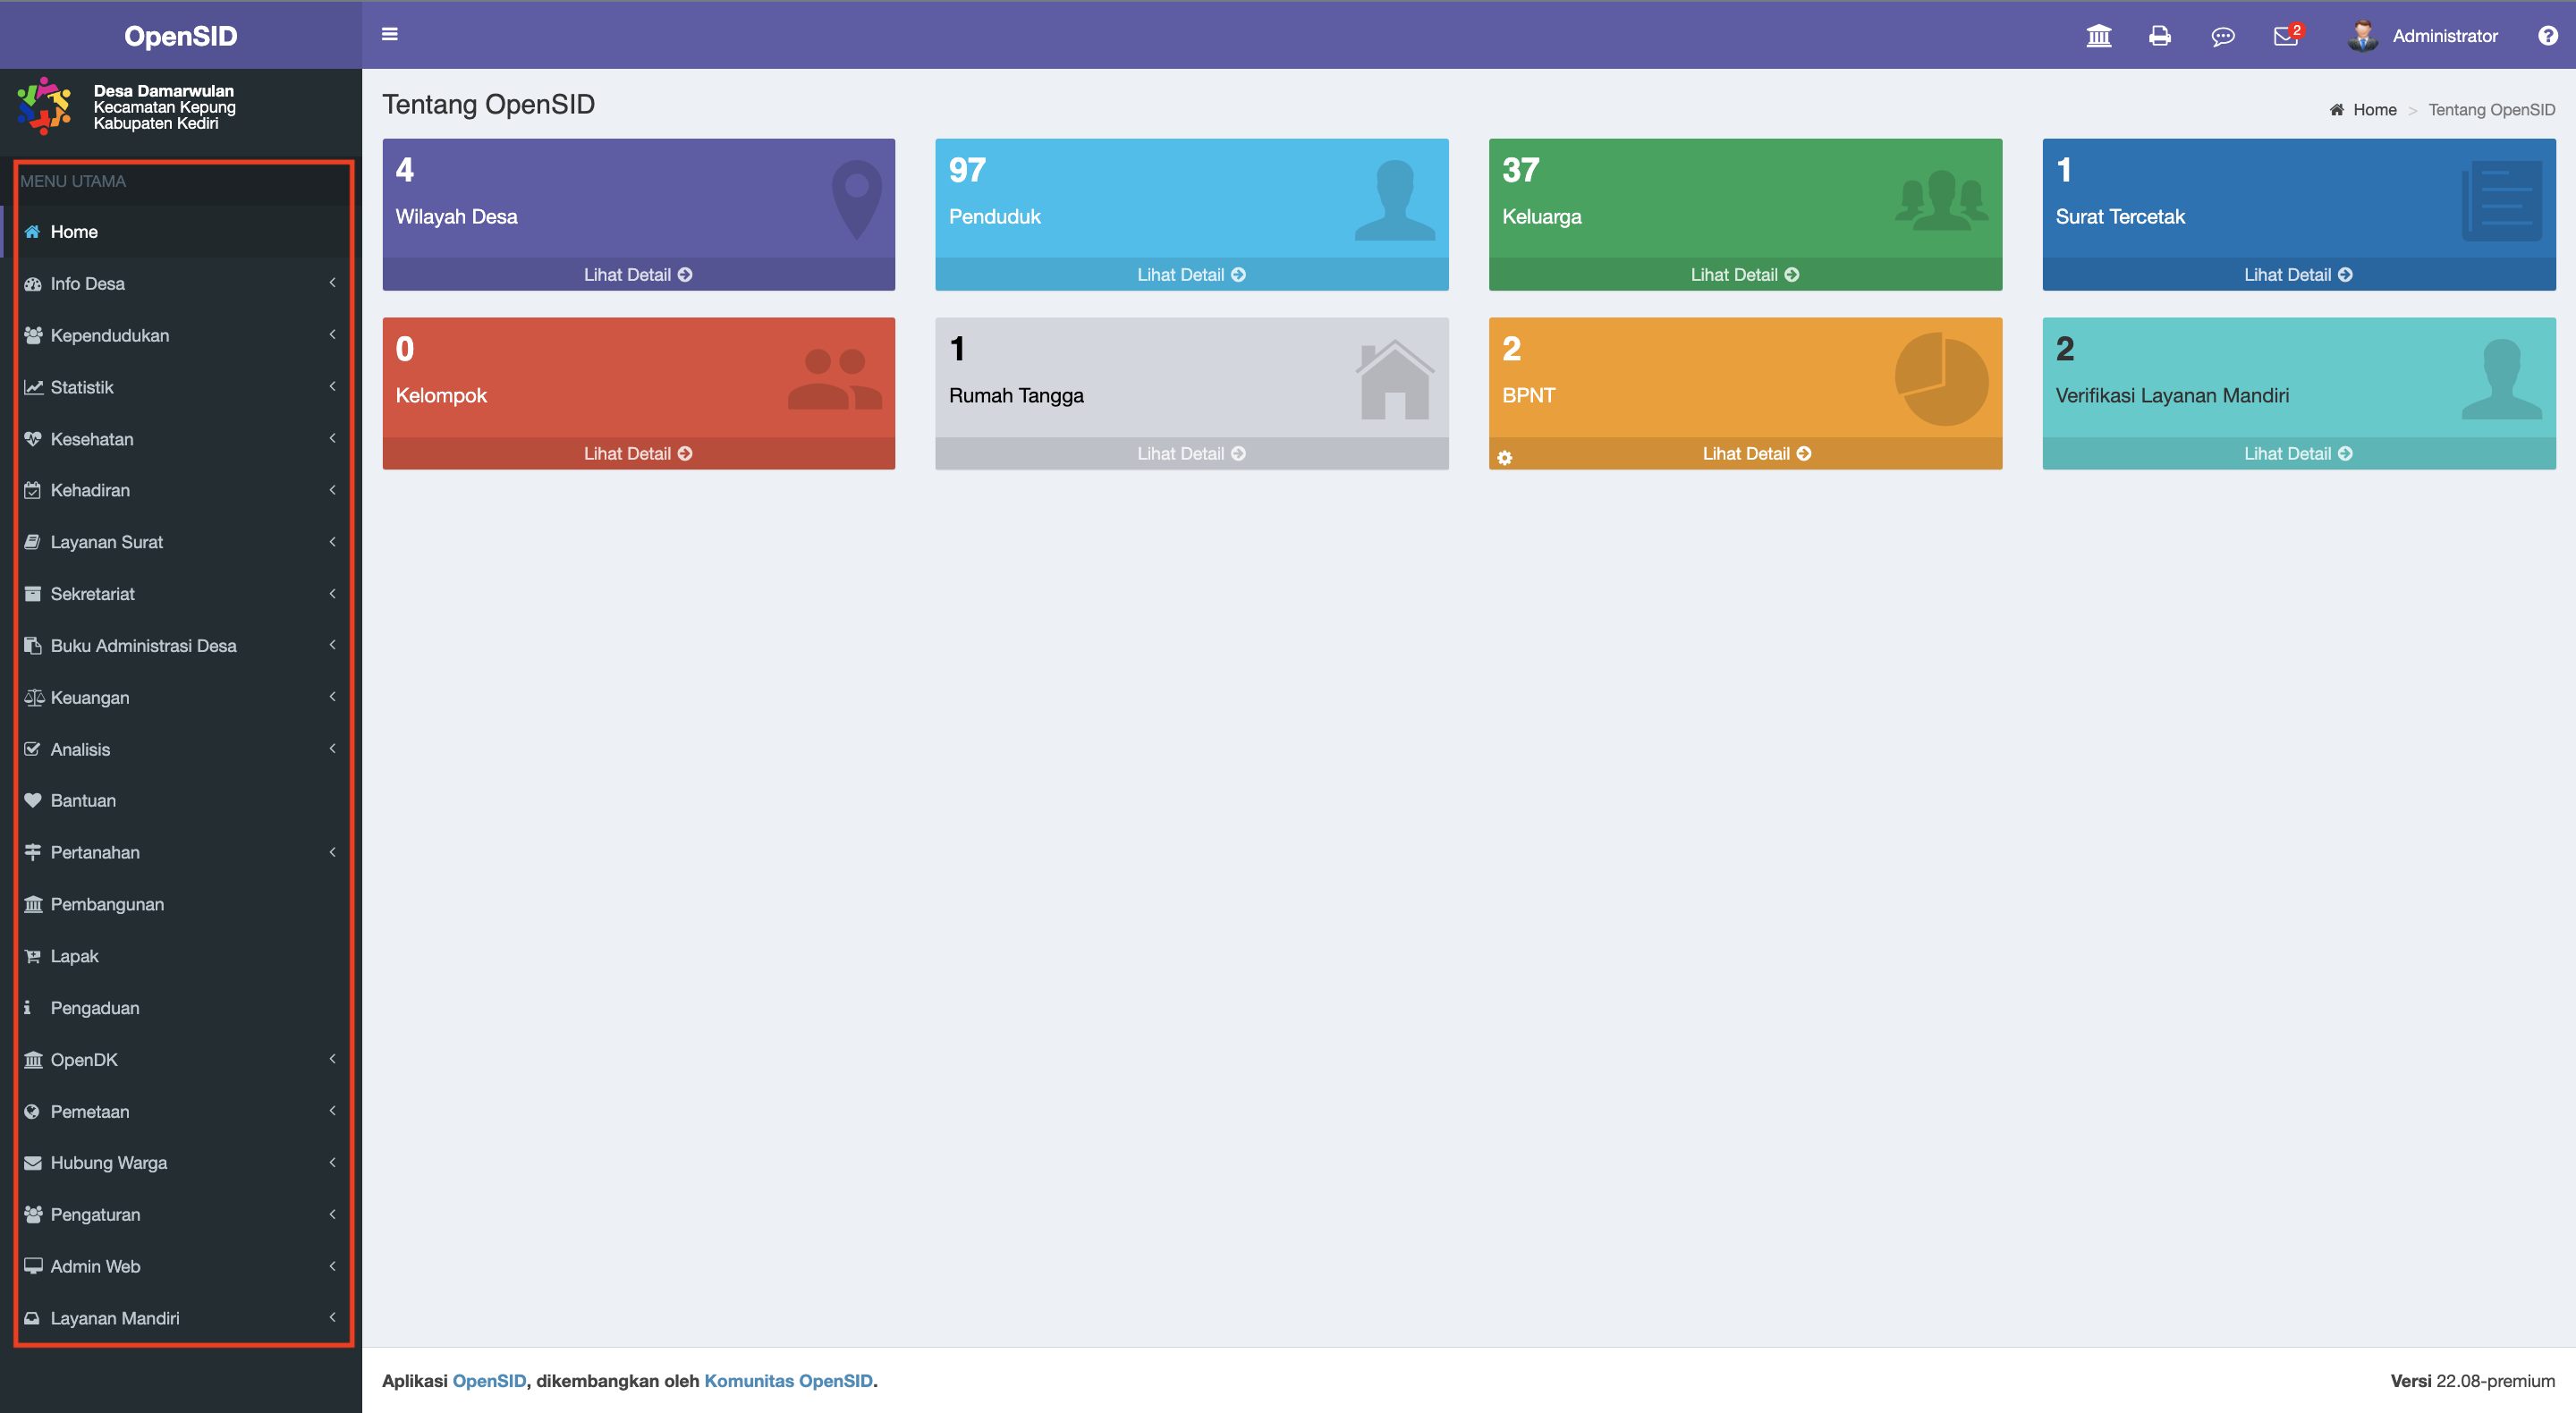Click the Bantuan heart icon
Screen dimensions: 2576x1413
coord(32,800)
